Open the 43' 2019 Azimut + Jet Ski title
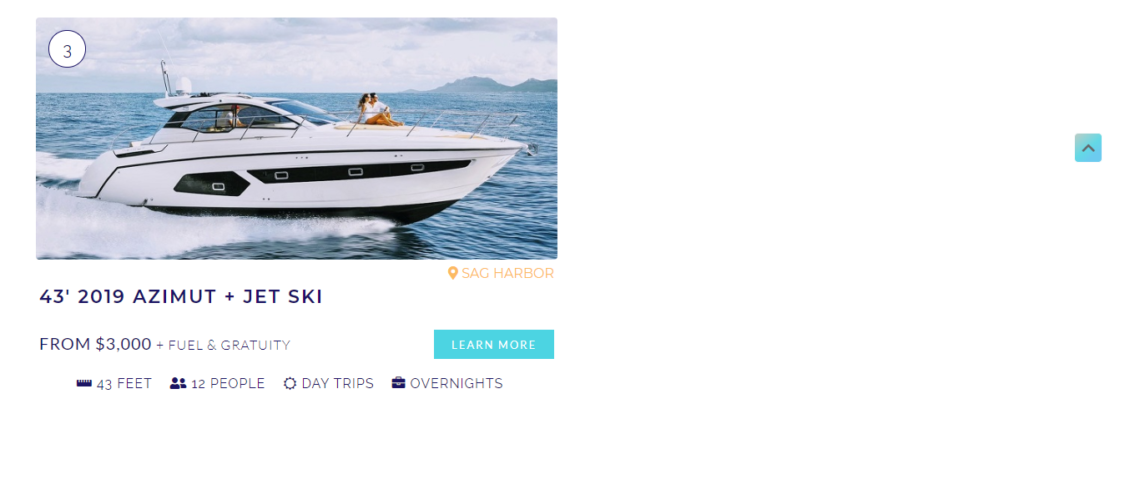Image resolution: width=1140 pixels, height=500 pixels. pos(181,297)
